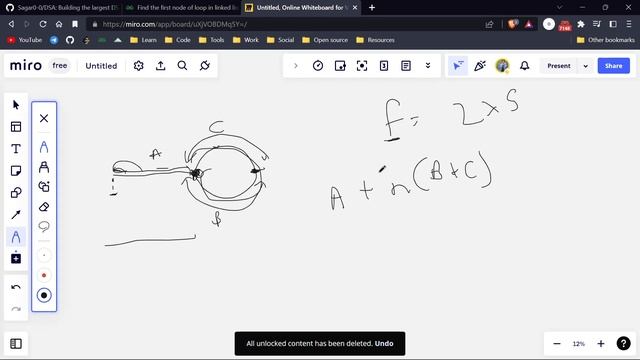Open the browser extensions puzzle icon
640x360 pixels.
pos(580,24)
